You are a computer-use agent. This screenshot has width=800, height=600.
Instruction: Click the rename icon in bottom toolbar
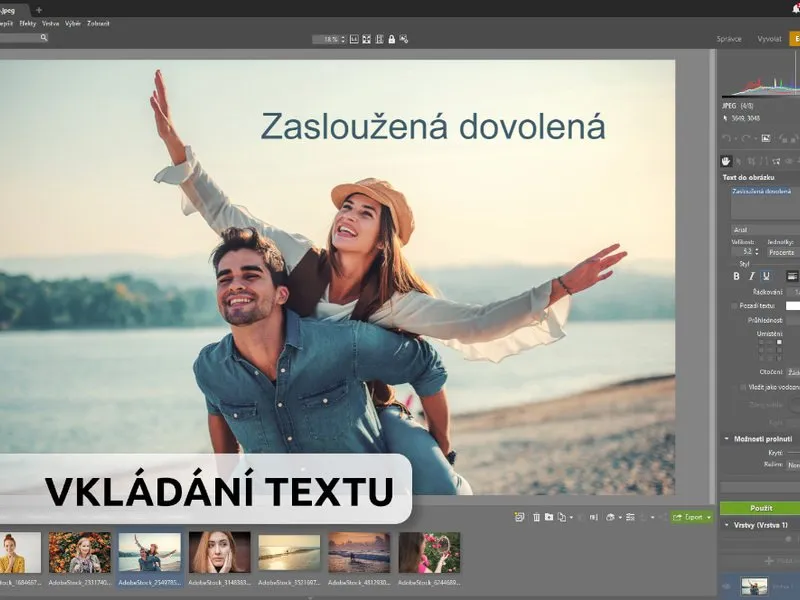point(593,517)
